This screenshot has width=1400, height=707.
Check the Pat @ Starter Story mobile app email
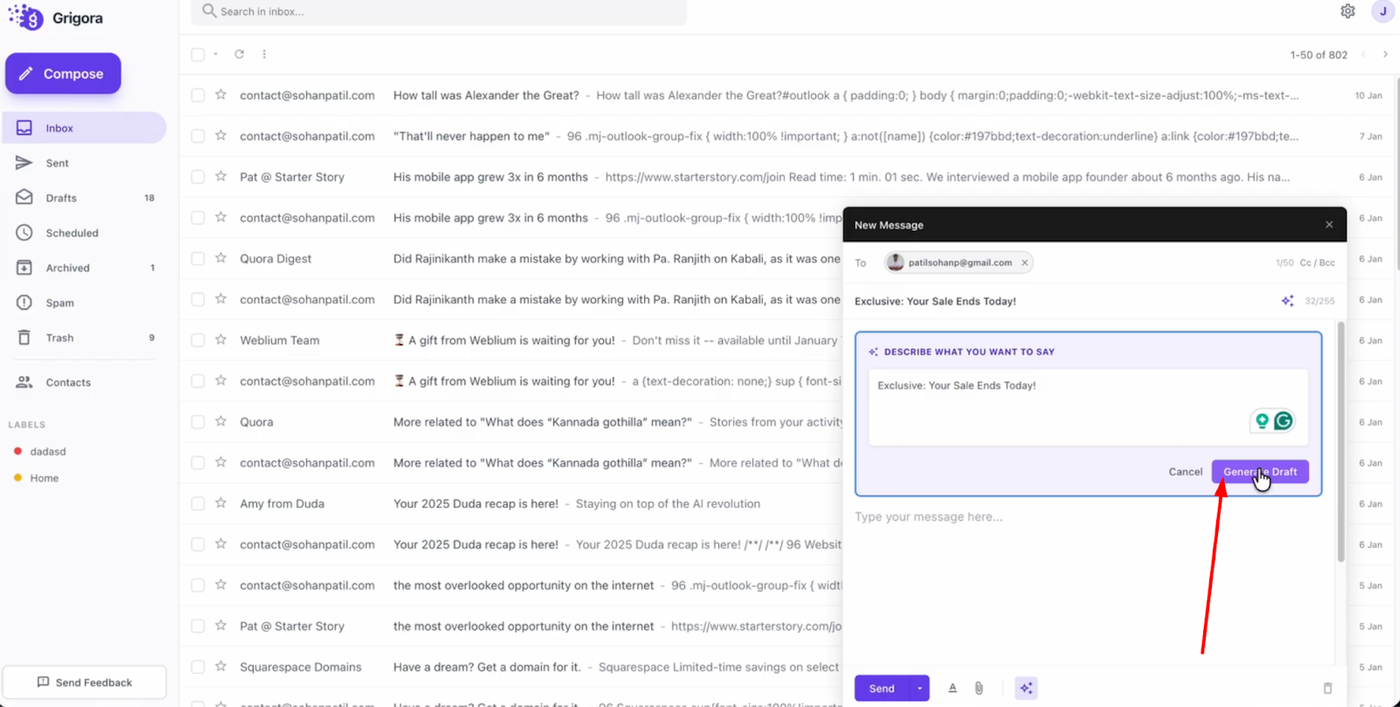198,177
